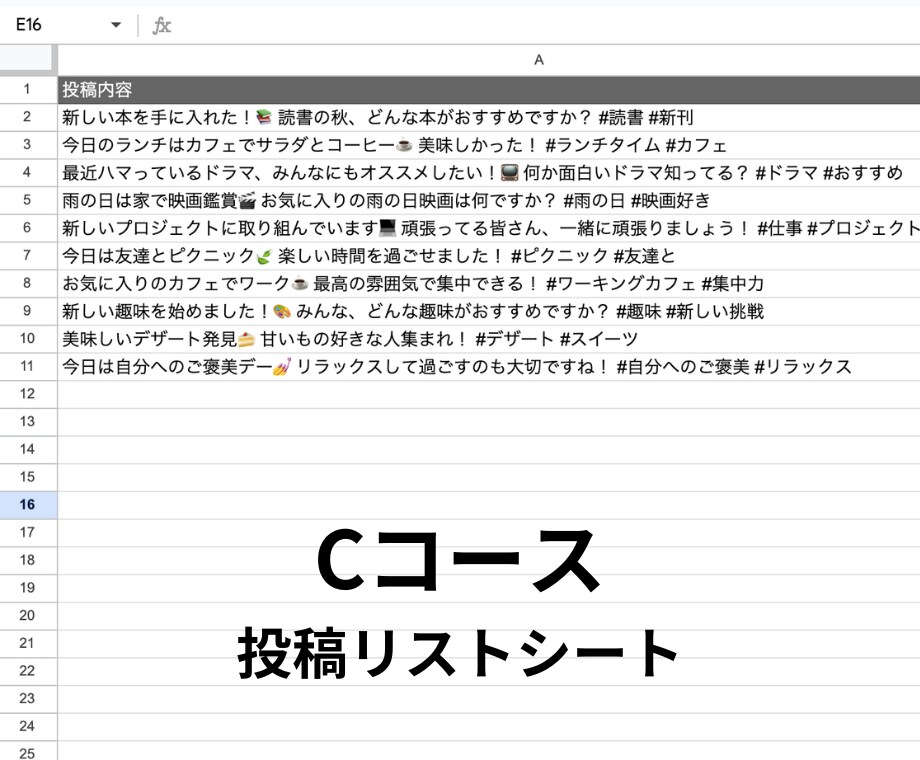Select row 10 header

pos(28,339)
